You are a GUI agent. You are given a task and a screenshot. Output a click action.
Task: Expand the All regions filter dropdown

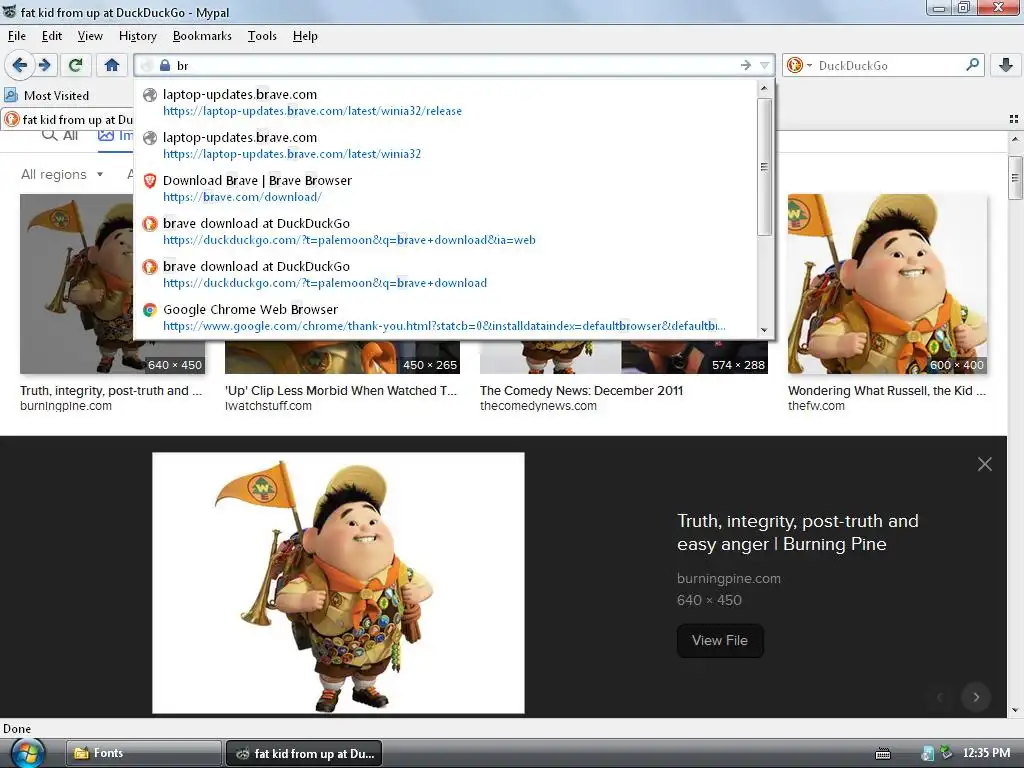62,174
